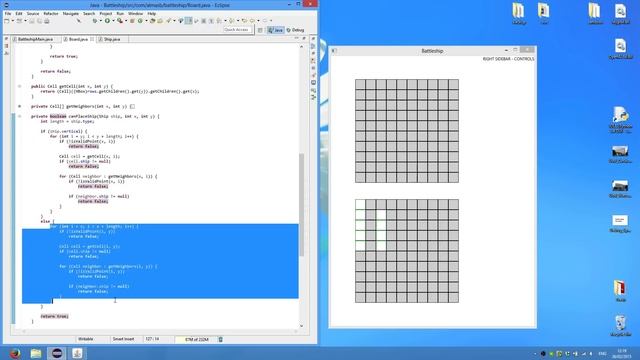Open the Window menu
Image resolution: width=640 pixels, height=360 pixels.
[x=136, y=13]
